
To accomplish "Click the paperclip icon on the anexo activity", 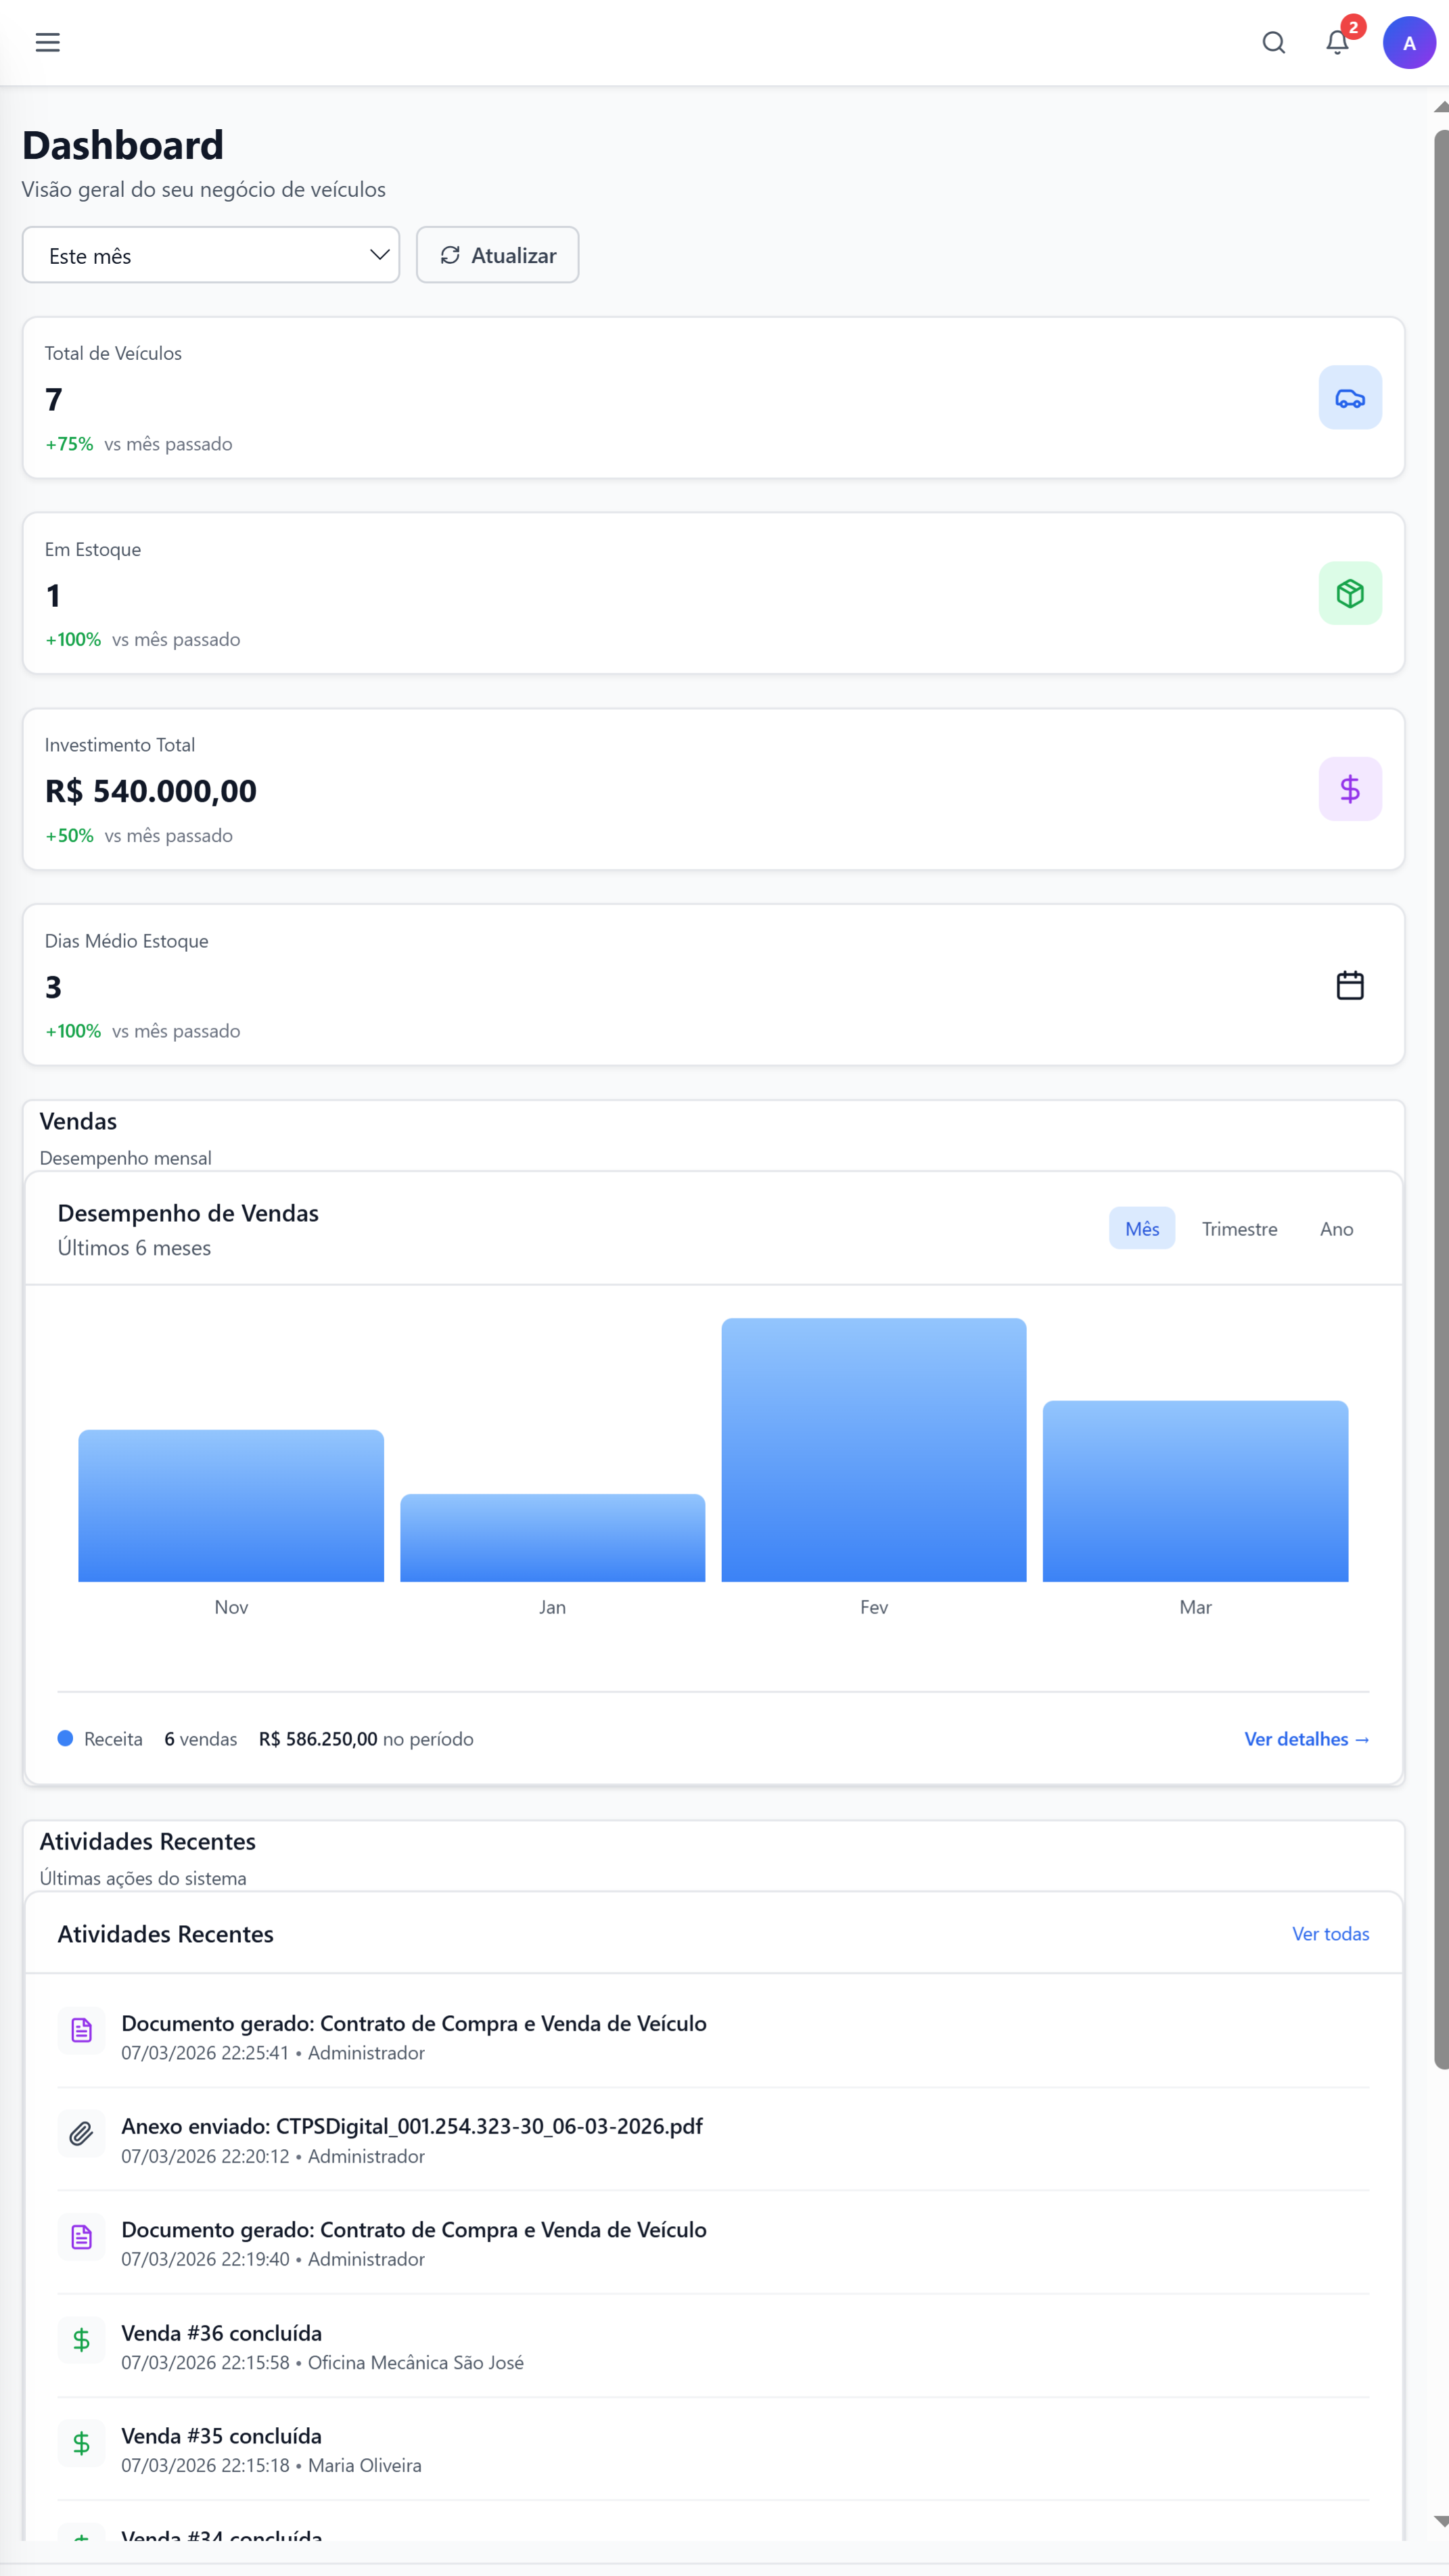I will (x=81, y=2134).
